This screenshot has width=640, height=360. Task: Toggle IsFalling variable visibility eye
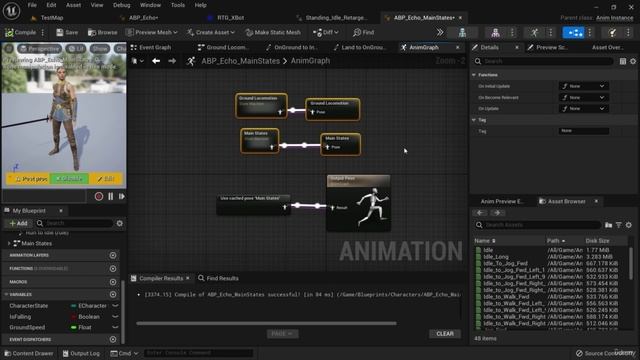pos(115,316)
